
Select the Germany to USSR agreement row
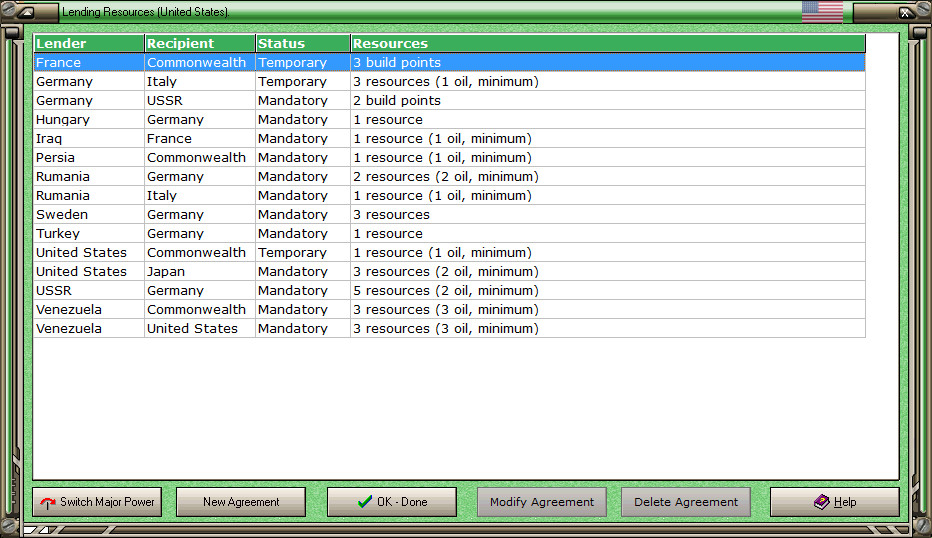tap(449, 100)
